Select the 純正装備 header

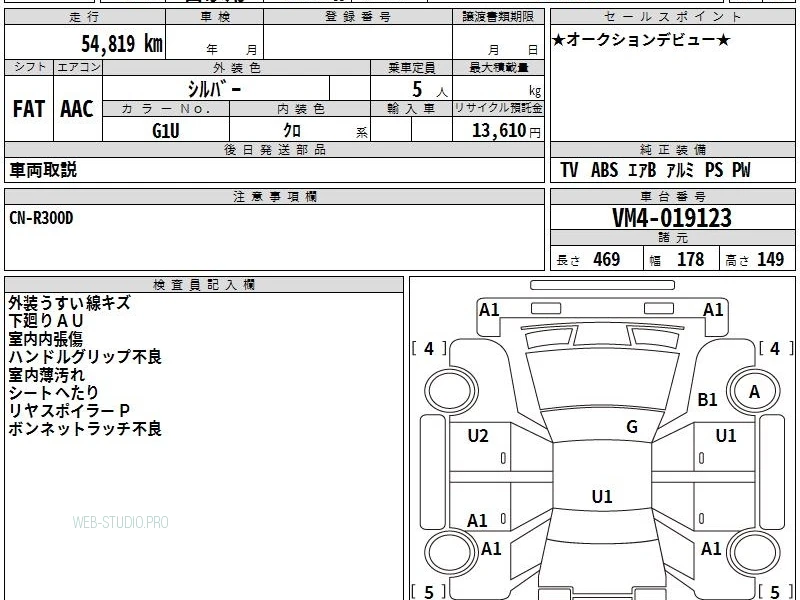672,149
